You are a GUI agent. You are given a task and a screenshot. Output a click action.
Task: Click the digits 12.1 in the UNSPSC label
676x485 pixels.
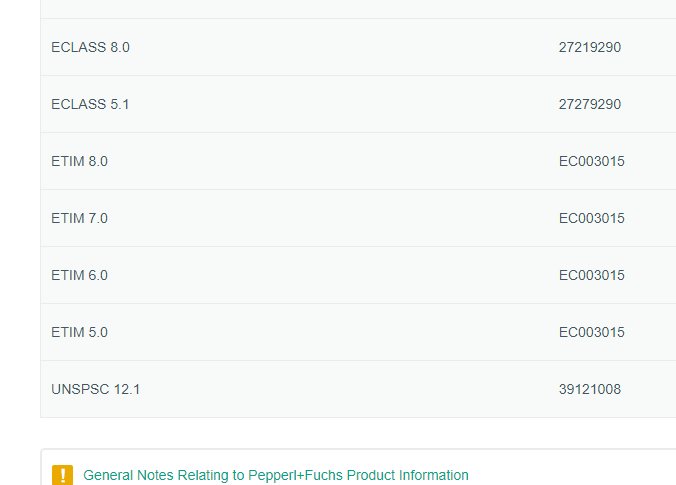[x=126, y=389]
